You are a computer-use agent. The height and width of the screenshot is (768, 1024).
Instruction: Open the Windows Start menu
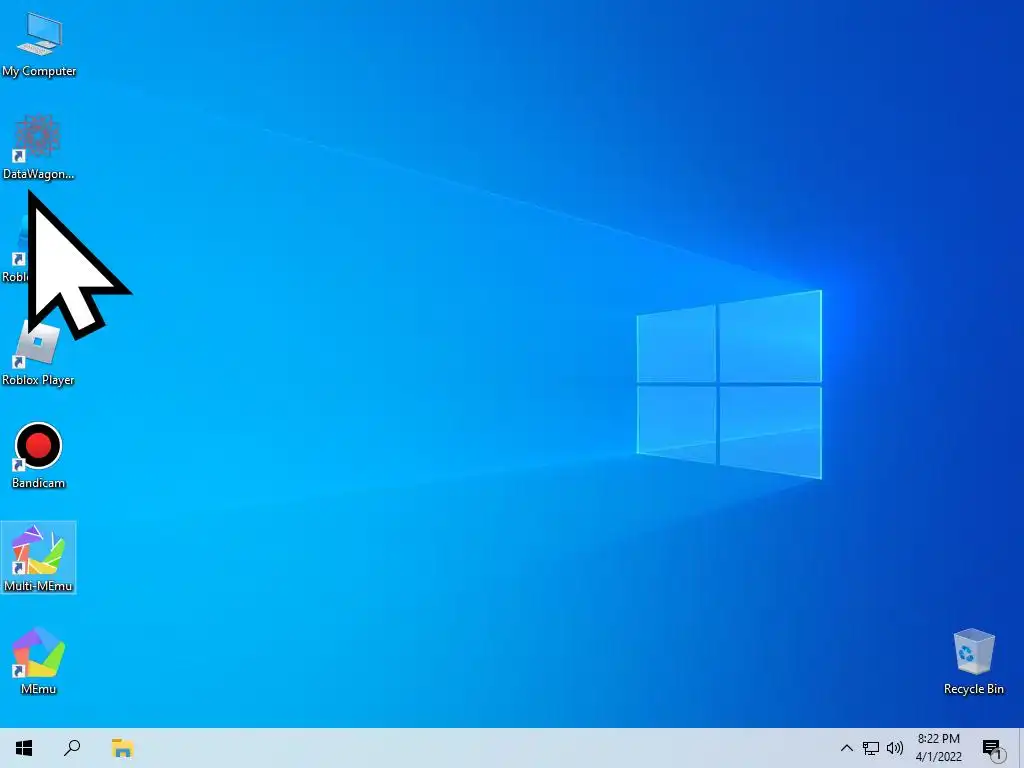pyautogui.click(x=24, y=748)
